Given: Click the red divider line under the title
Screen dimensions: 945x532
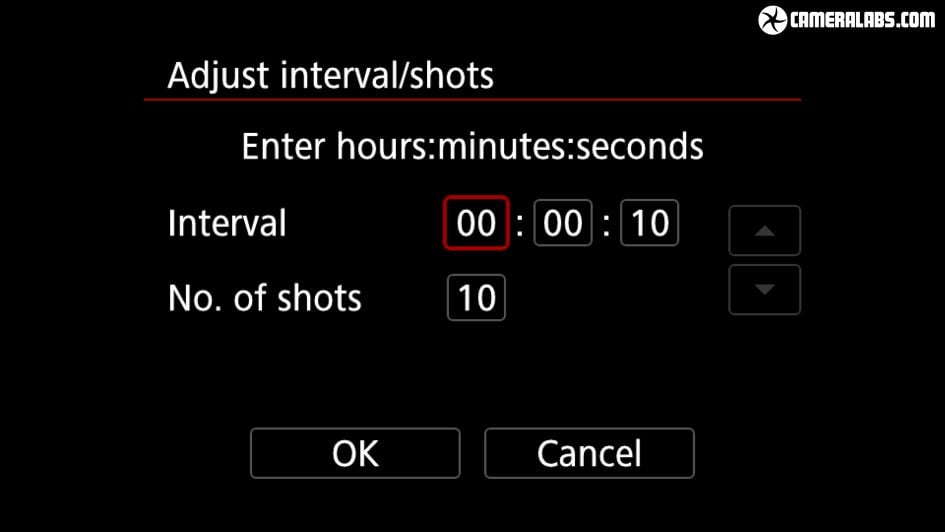Looking at the screenshot, I should 472,100.
